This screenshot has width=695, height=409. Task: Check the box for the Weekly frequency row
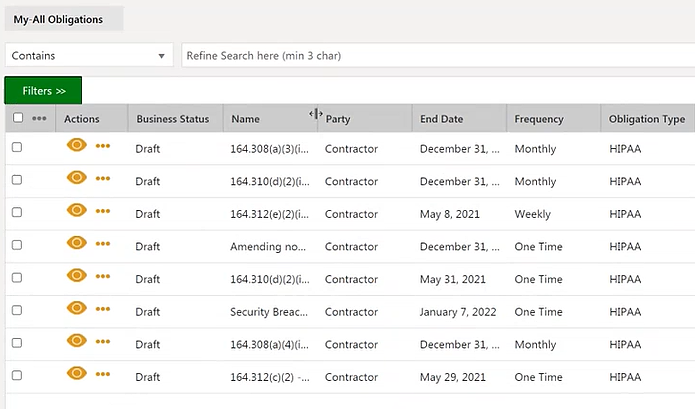[x=17, y=213]
